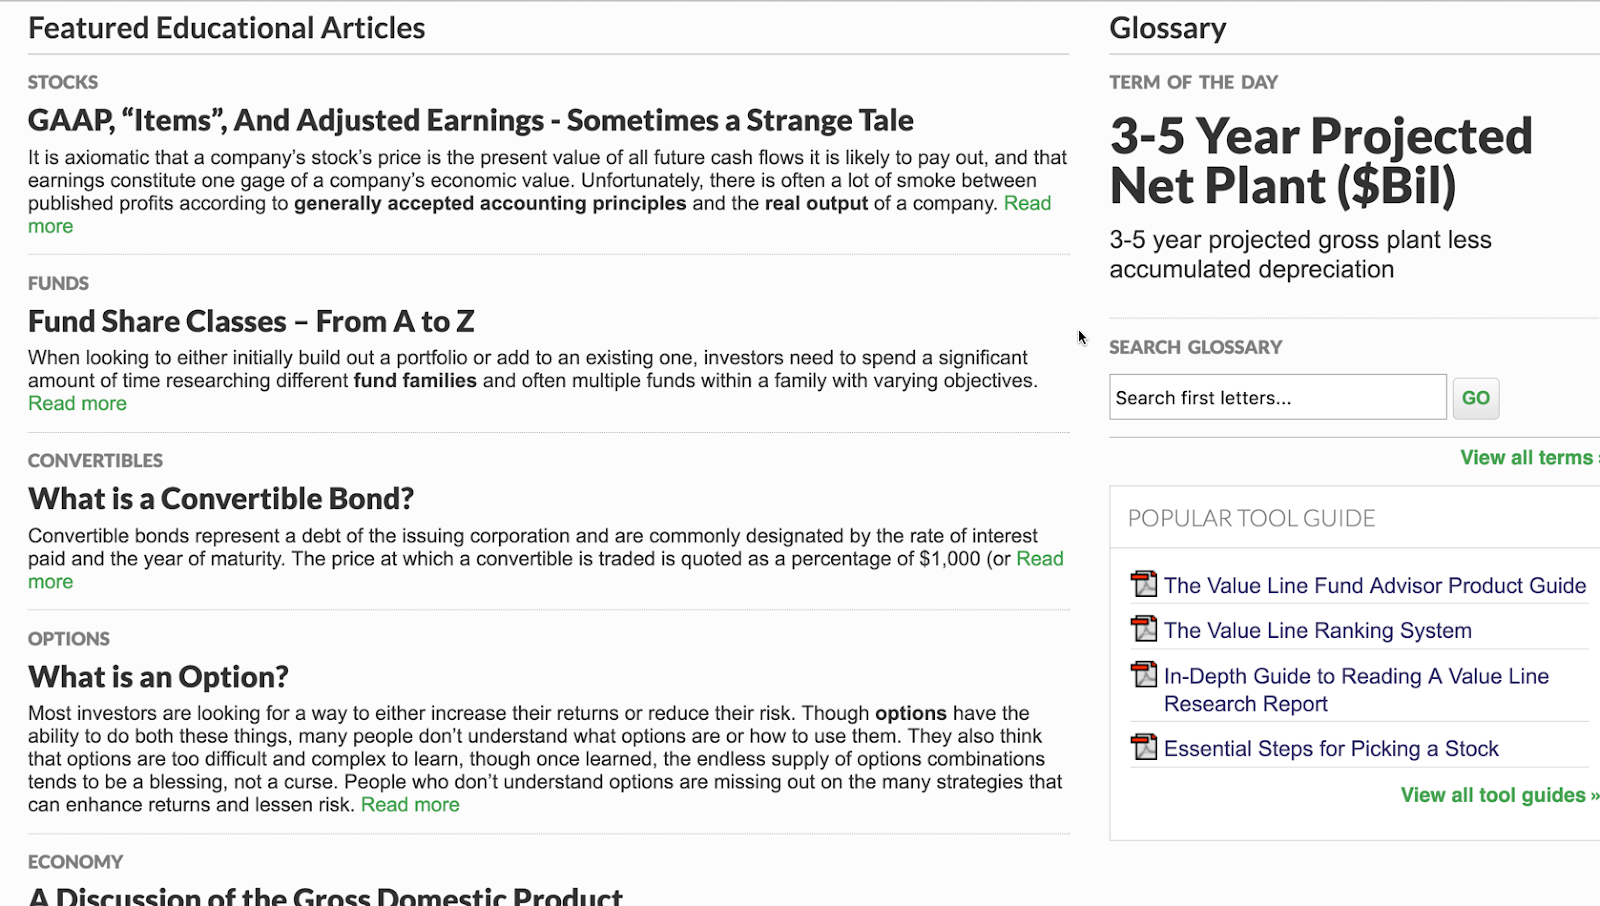This screenshot has width=1600, height=906.
Task: Open In-Depth Guide to Reading Research Report
Action: 1355,677
